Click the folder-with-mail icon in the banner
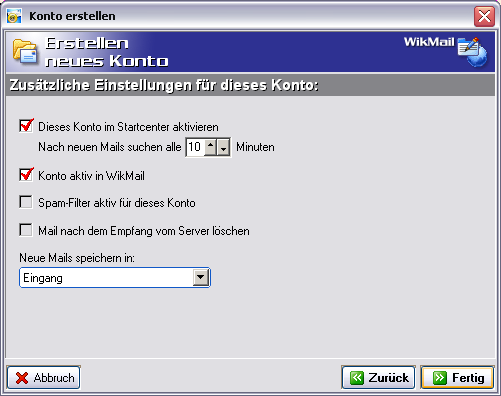This screenshot has width=501, height=396. click(25, 51)
